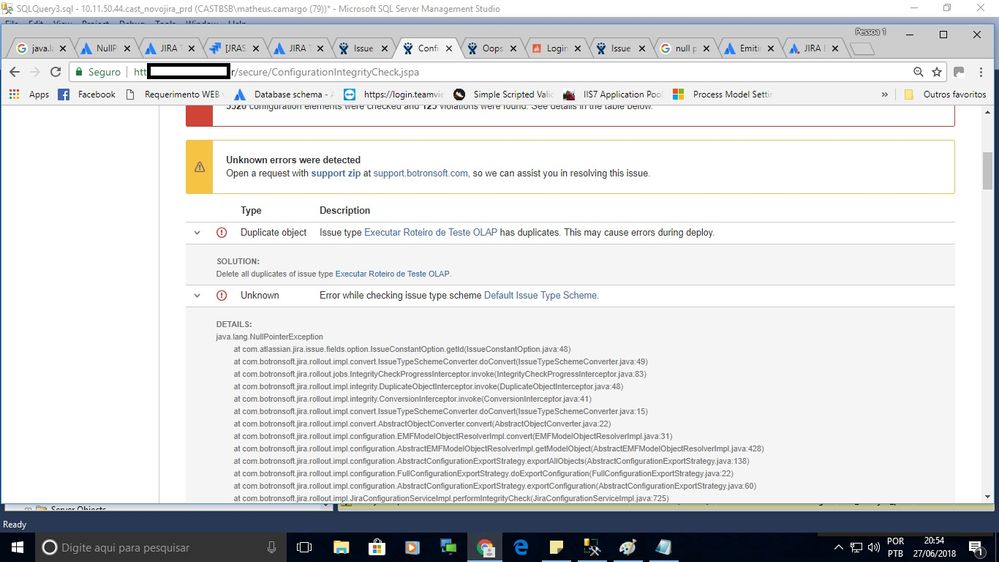Open Sticky Notes from the taskbar
Viewport: 999px width, 562px height.
pyautogui.click(x=556, y=547)
